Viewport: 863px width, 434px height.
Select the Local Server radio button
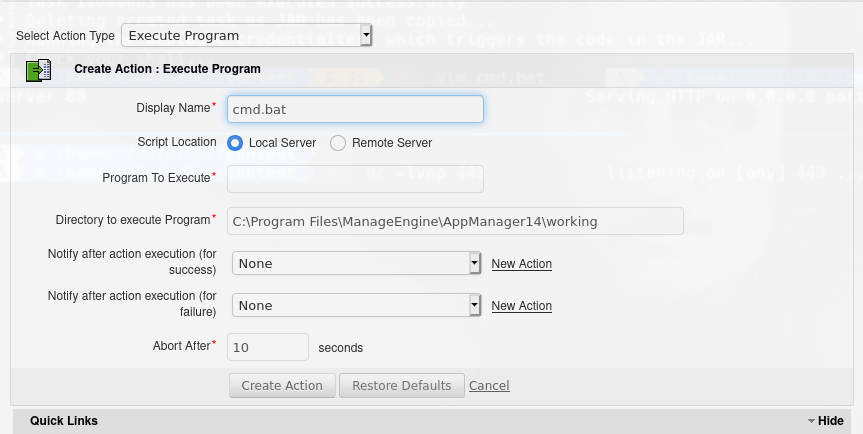click(235, 143)
